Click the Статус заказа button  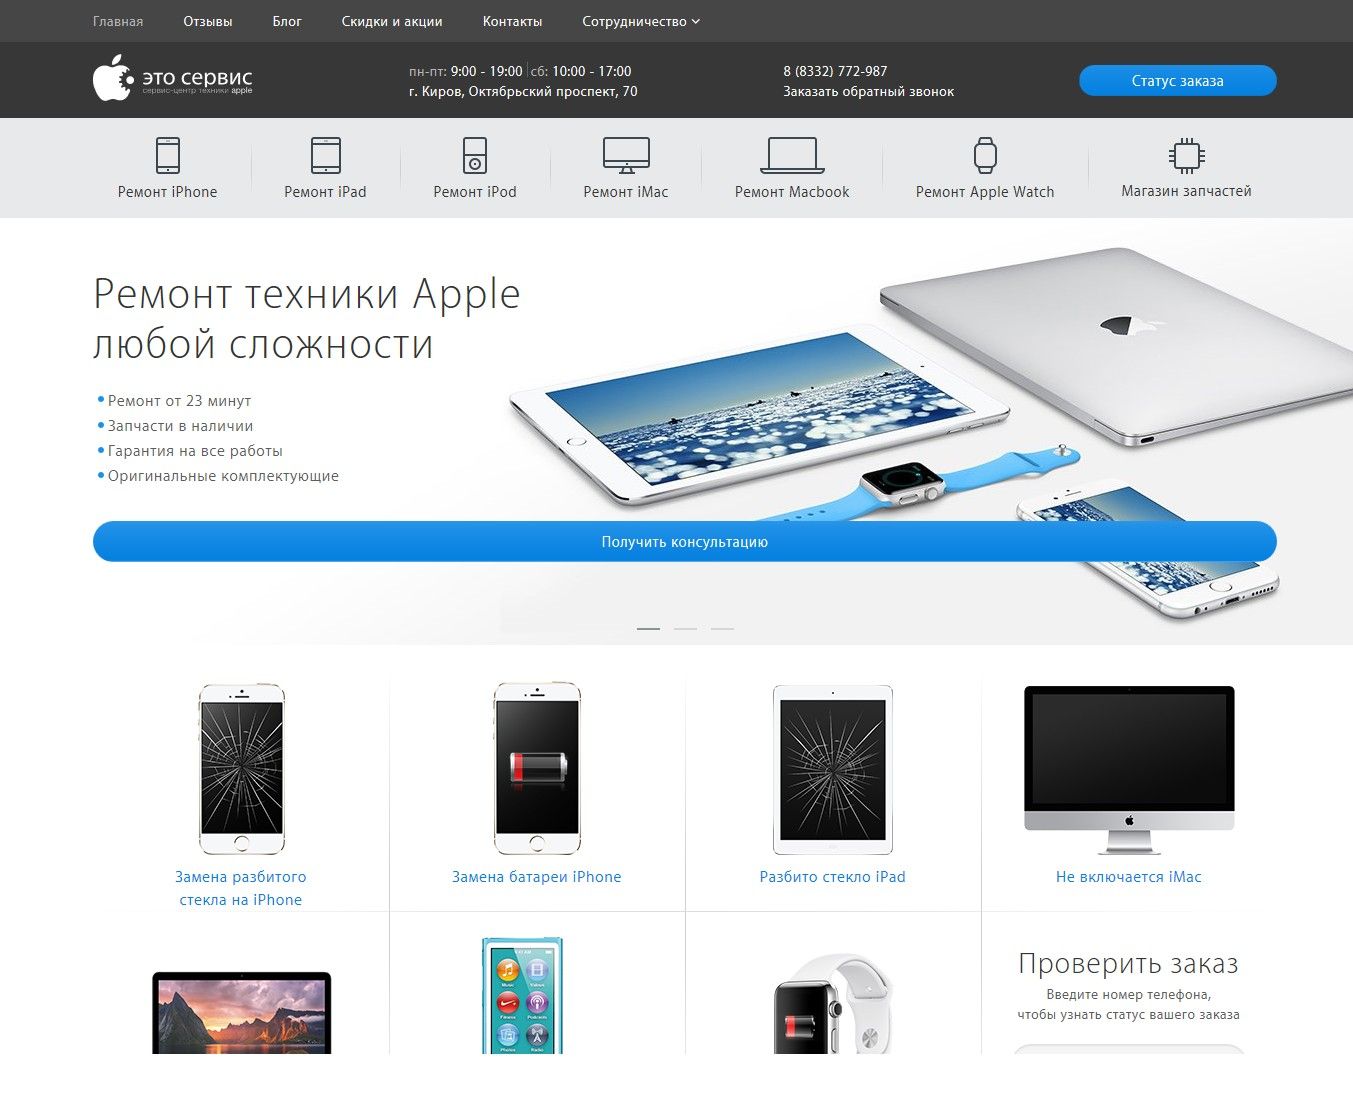[x=1178, y=81]
